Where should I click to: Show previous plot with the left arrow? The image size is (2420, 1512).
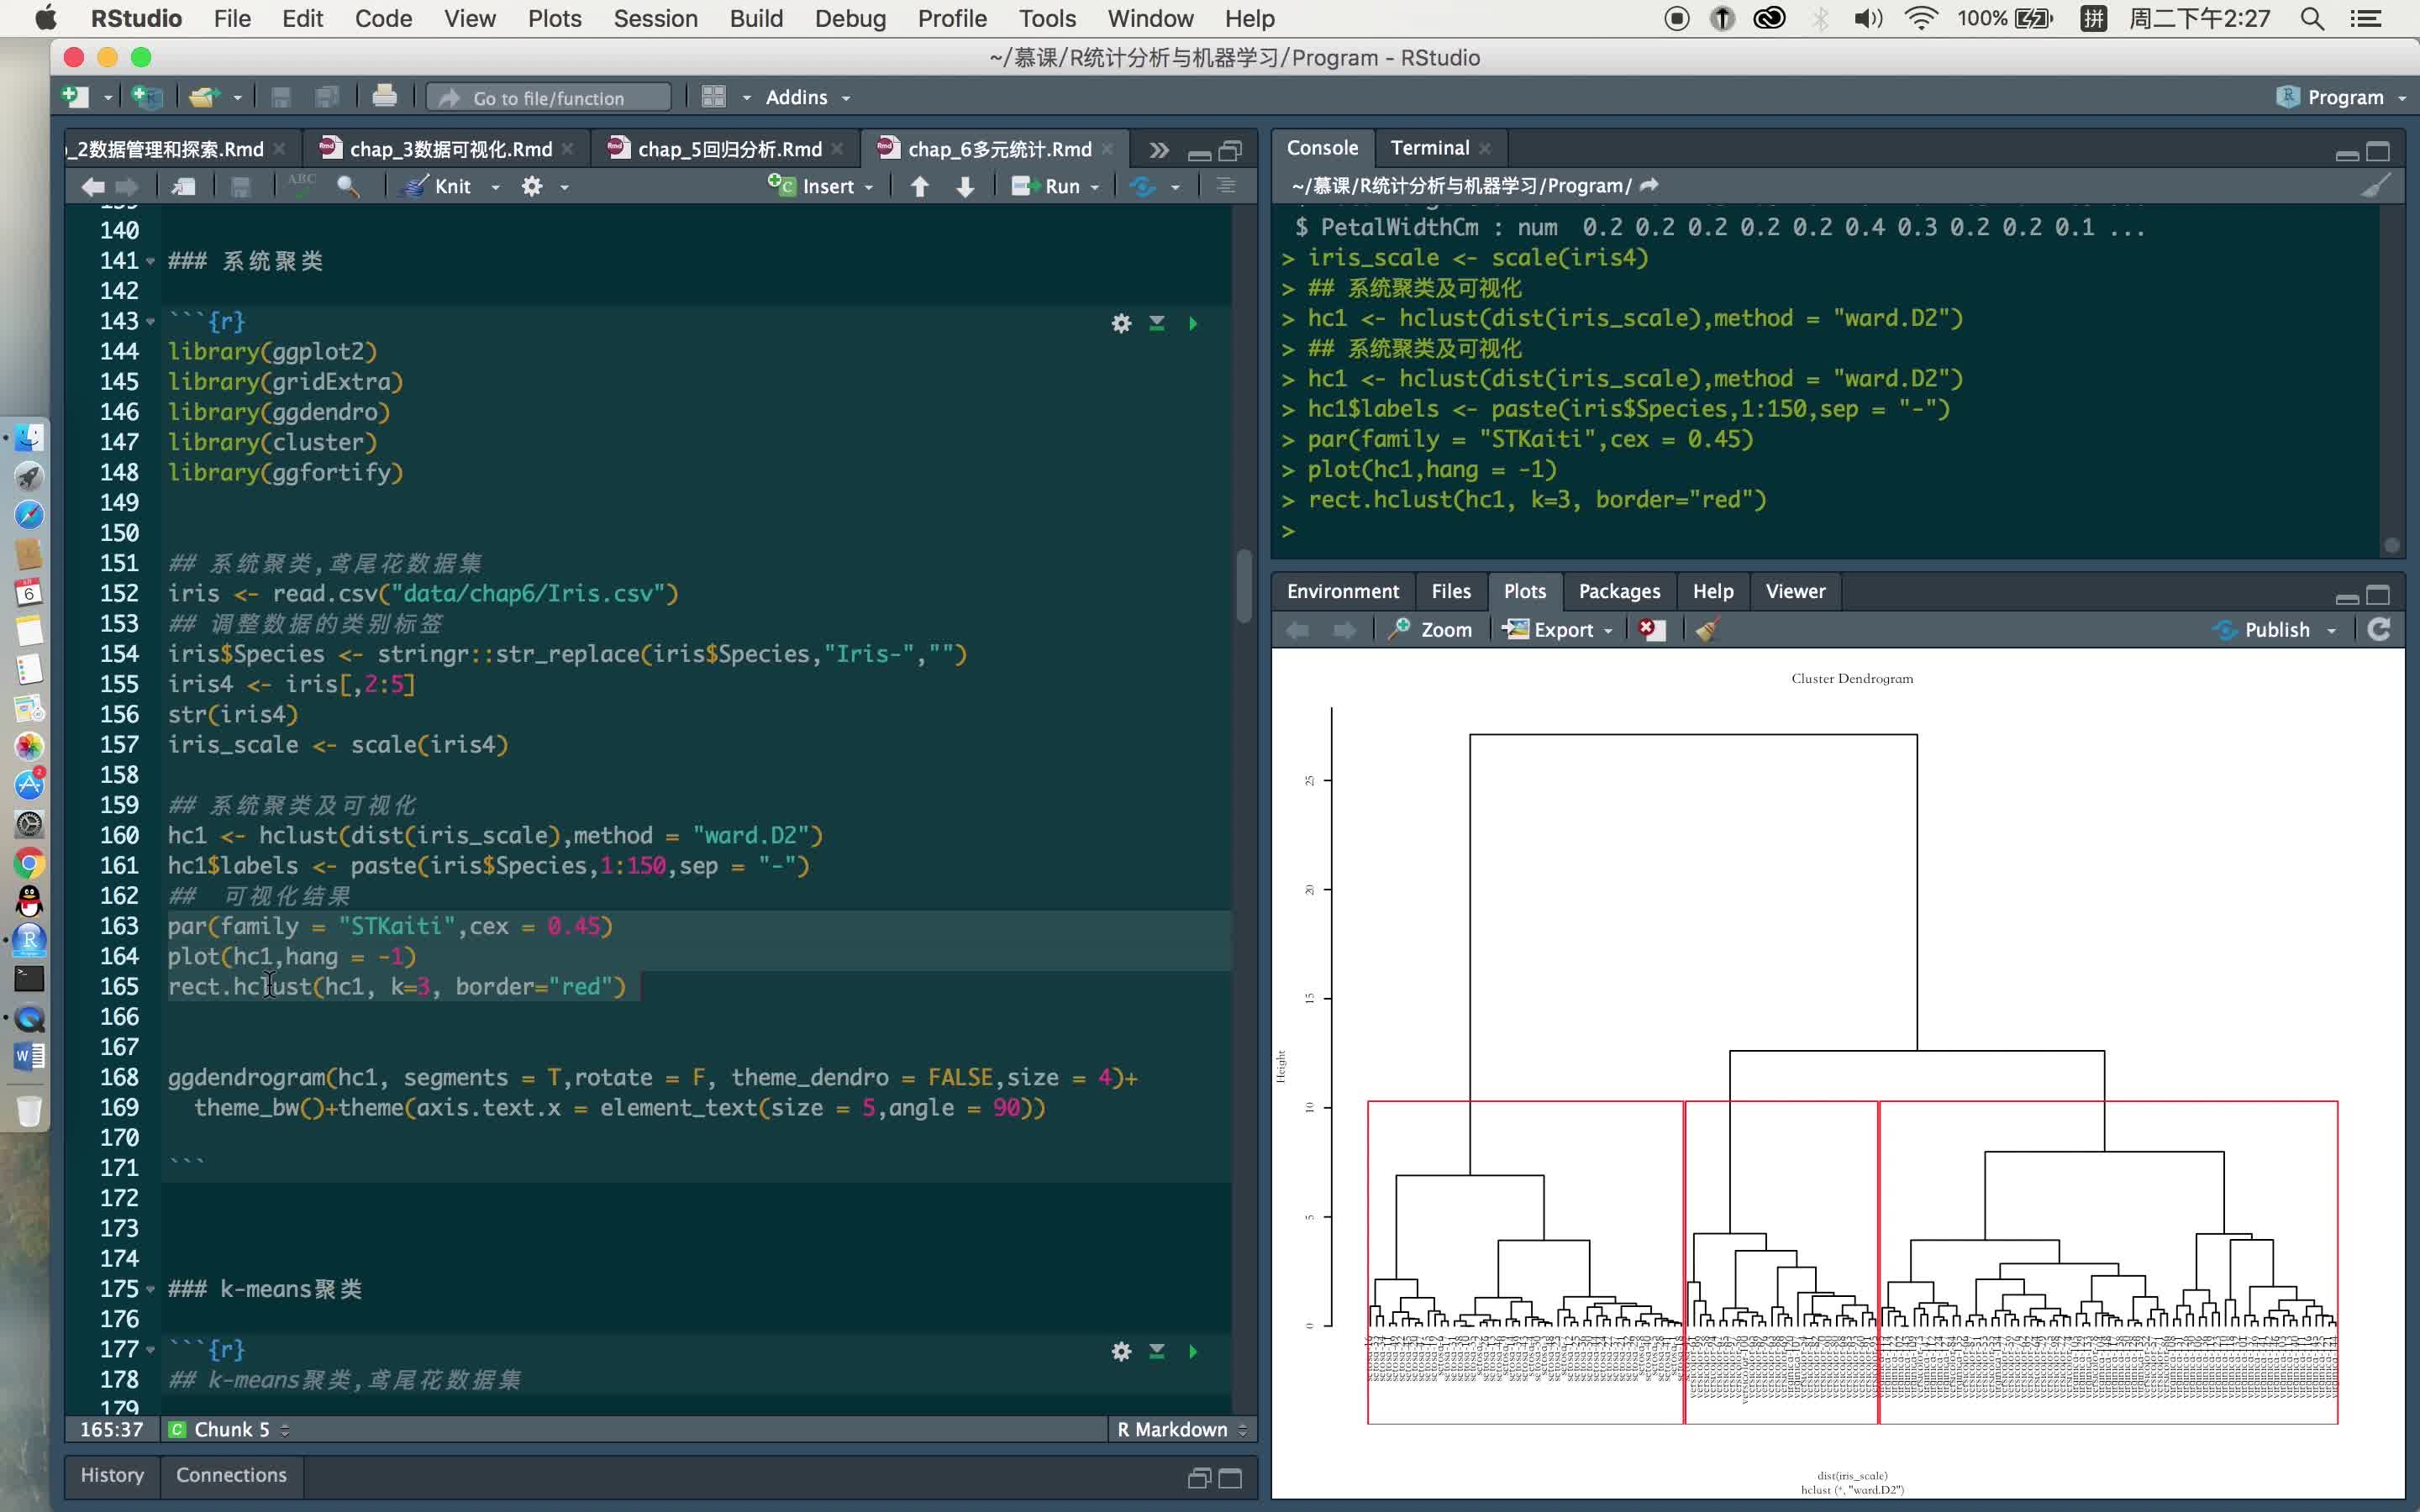coord(1298,629)
